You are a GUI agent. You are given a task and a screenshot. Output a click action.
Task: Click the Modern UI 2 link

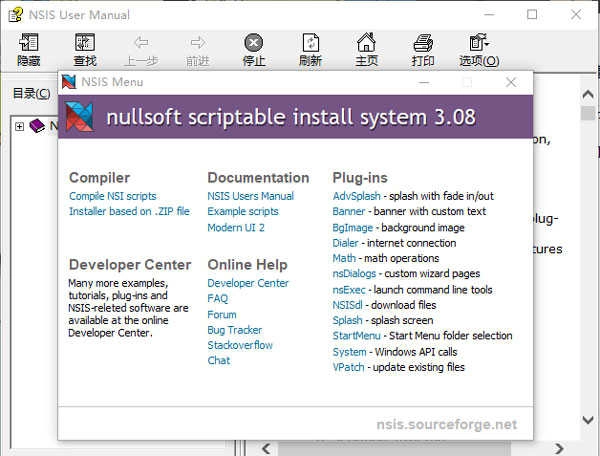click(x=236, y=228)
